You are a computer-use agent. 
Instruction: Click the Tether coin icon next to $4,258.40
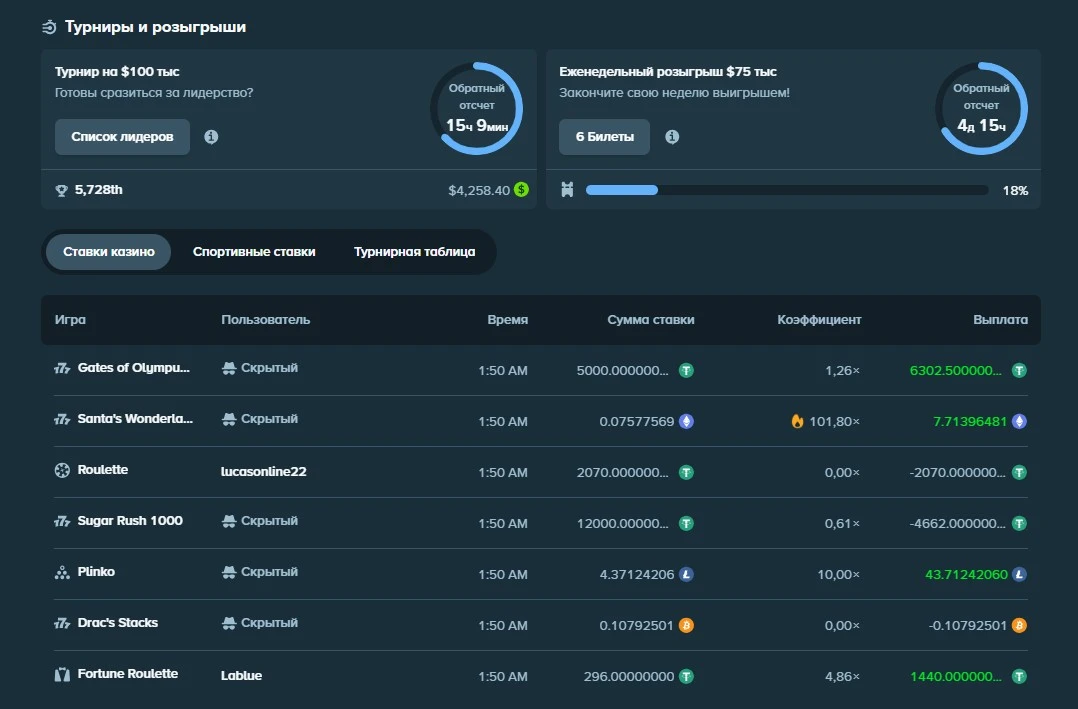520,189
